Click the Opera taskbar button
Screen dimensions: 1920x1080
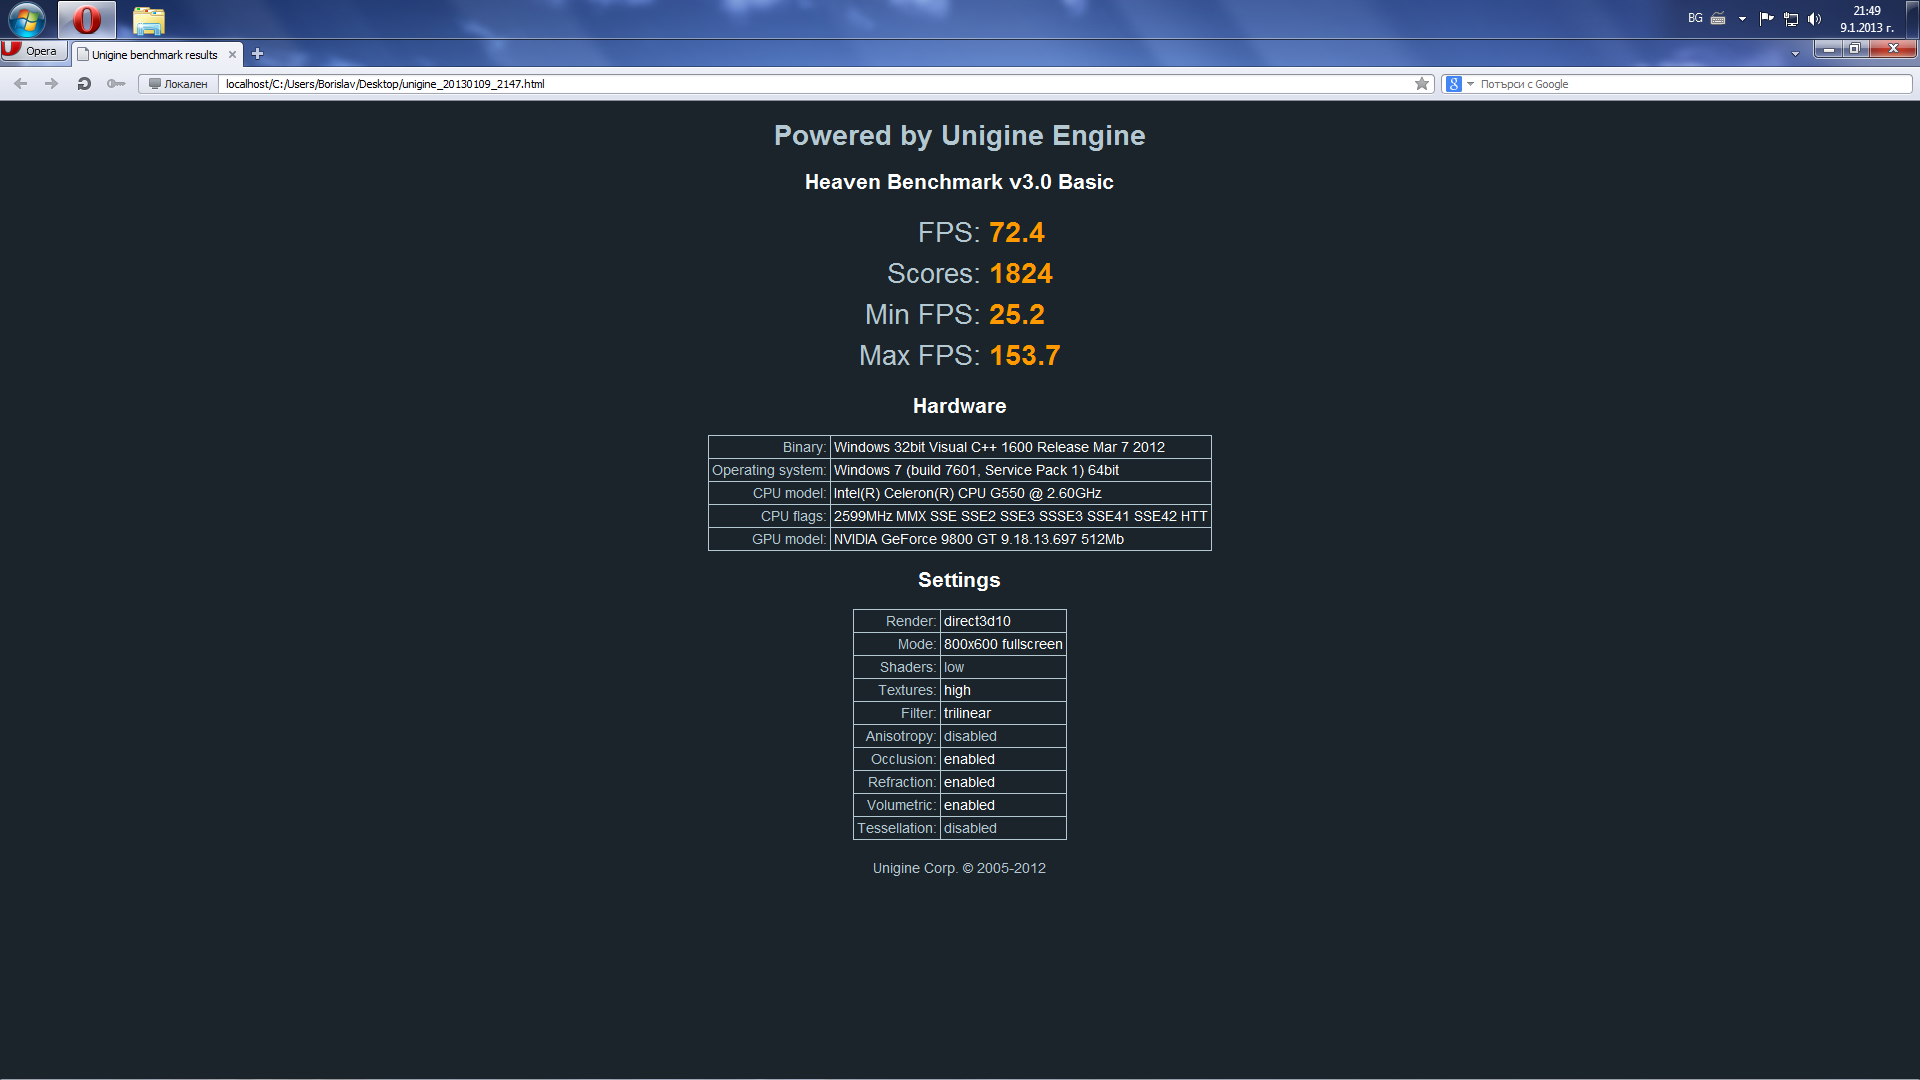(87, 19)
